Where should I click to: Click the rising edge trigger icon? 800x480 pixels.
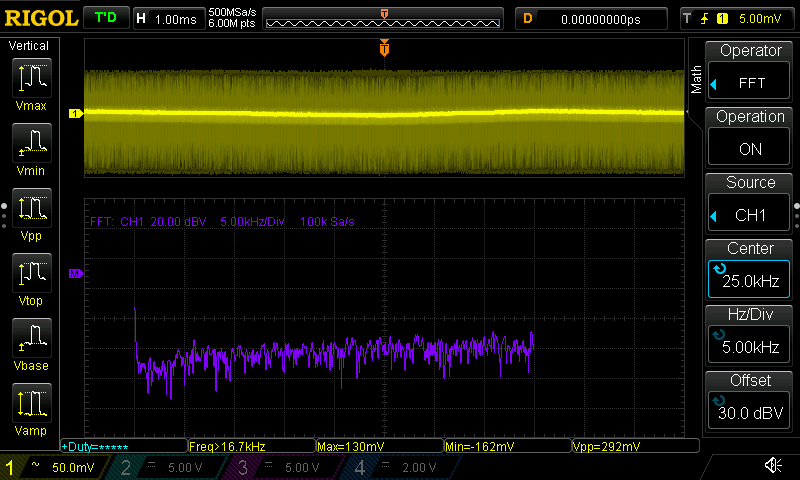pyautogui.click(x=705, y=19)
